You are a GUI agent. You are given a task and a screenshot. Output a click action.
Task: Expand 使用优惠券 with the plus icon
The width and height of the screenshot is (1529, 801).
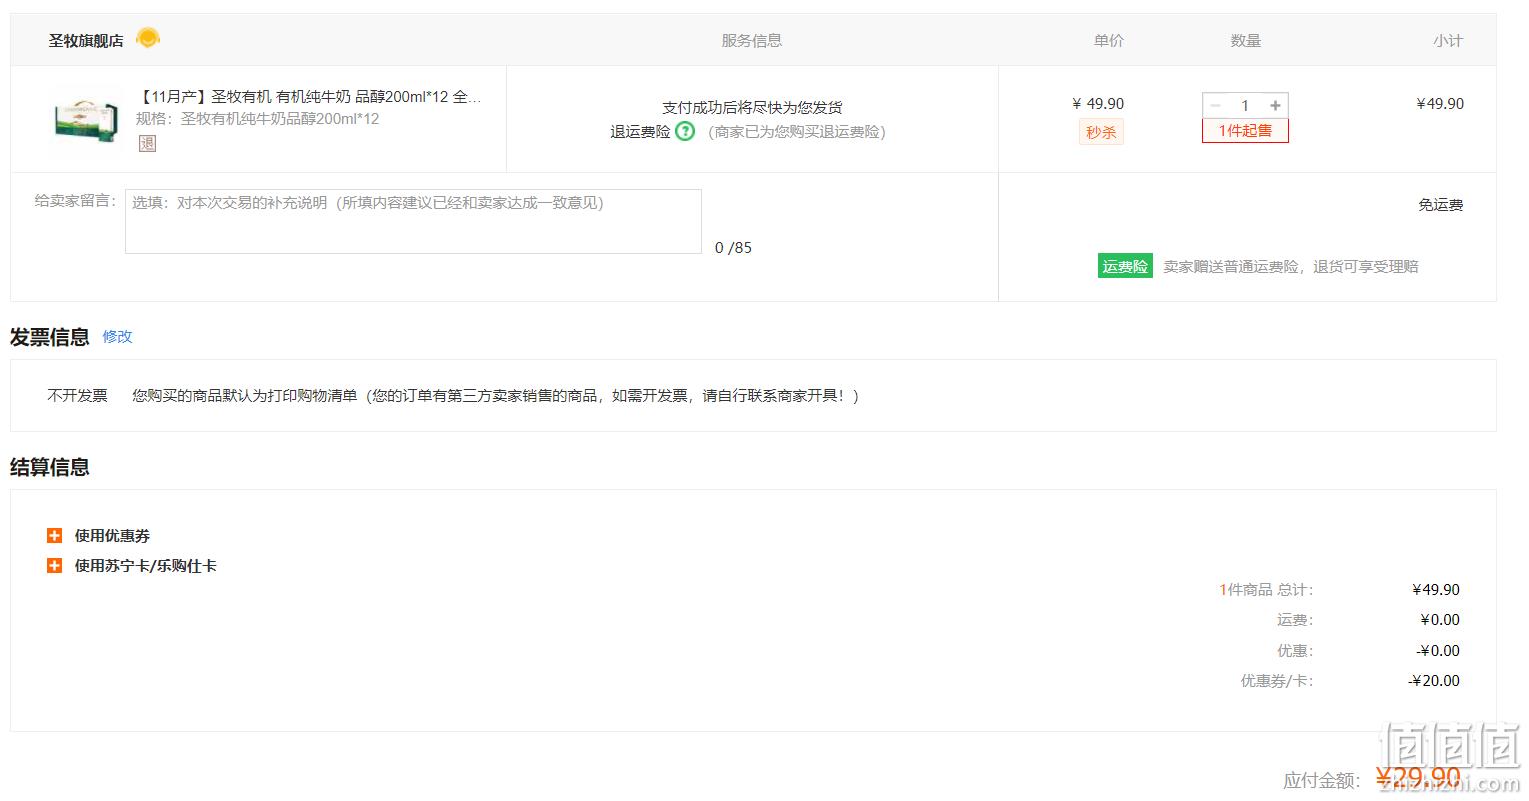click(x=55, y=536)
